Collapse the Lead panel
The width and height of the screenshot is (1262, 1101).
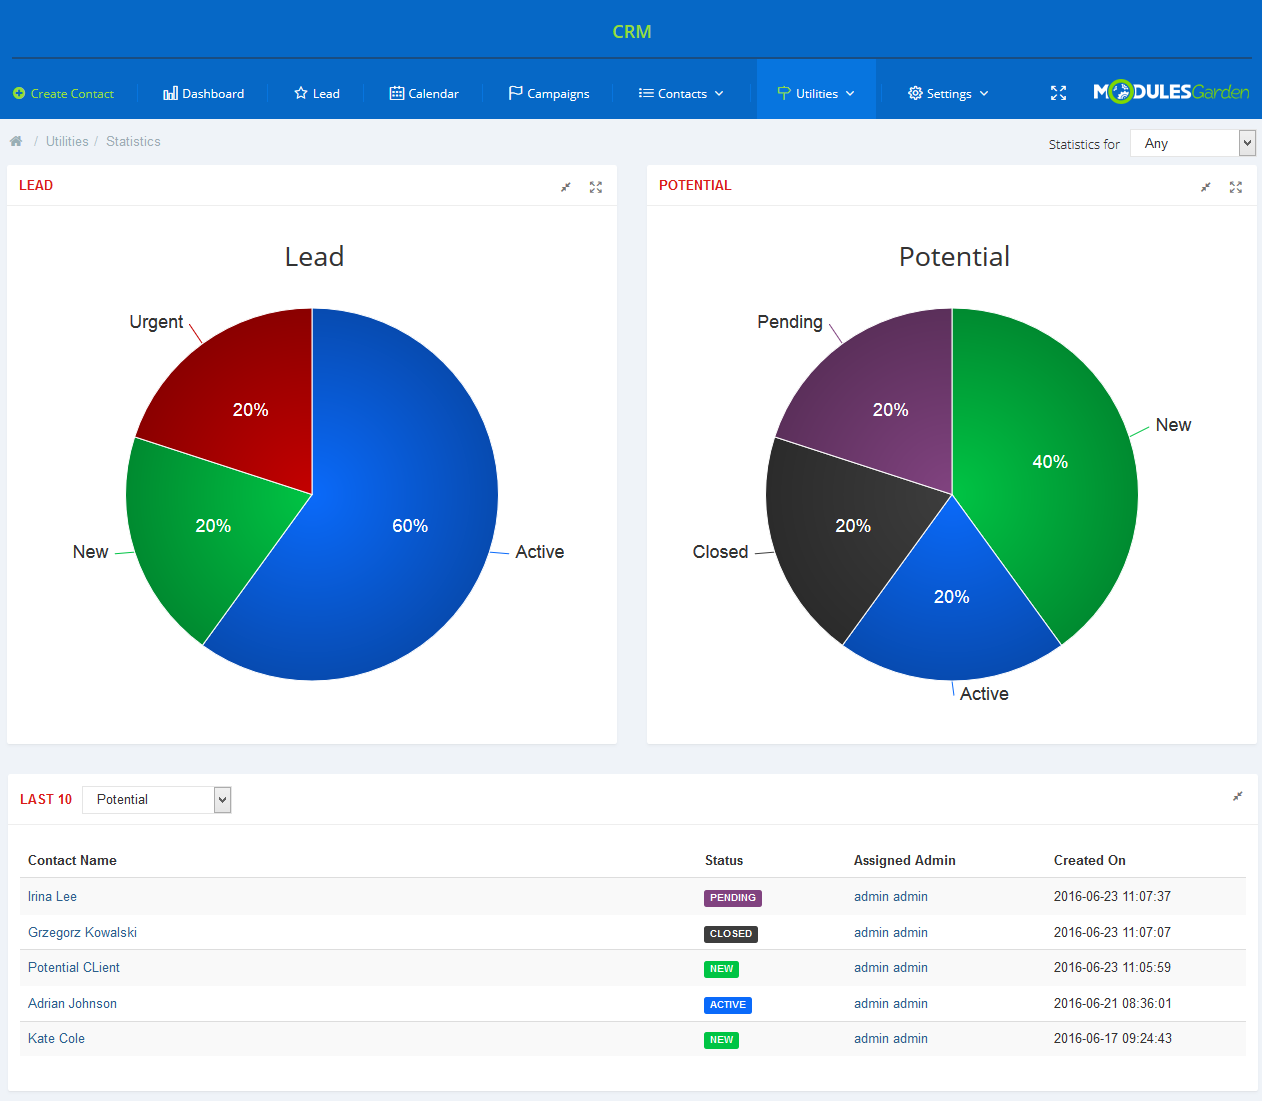tap(566, 187)
